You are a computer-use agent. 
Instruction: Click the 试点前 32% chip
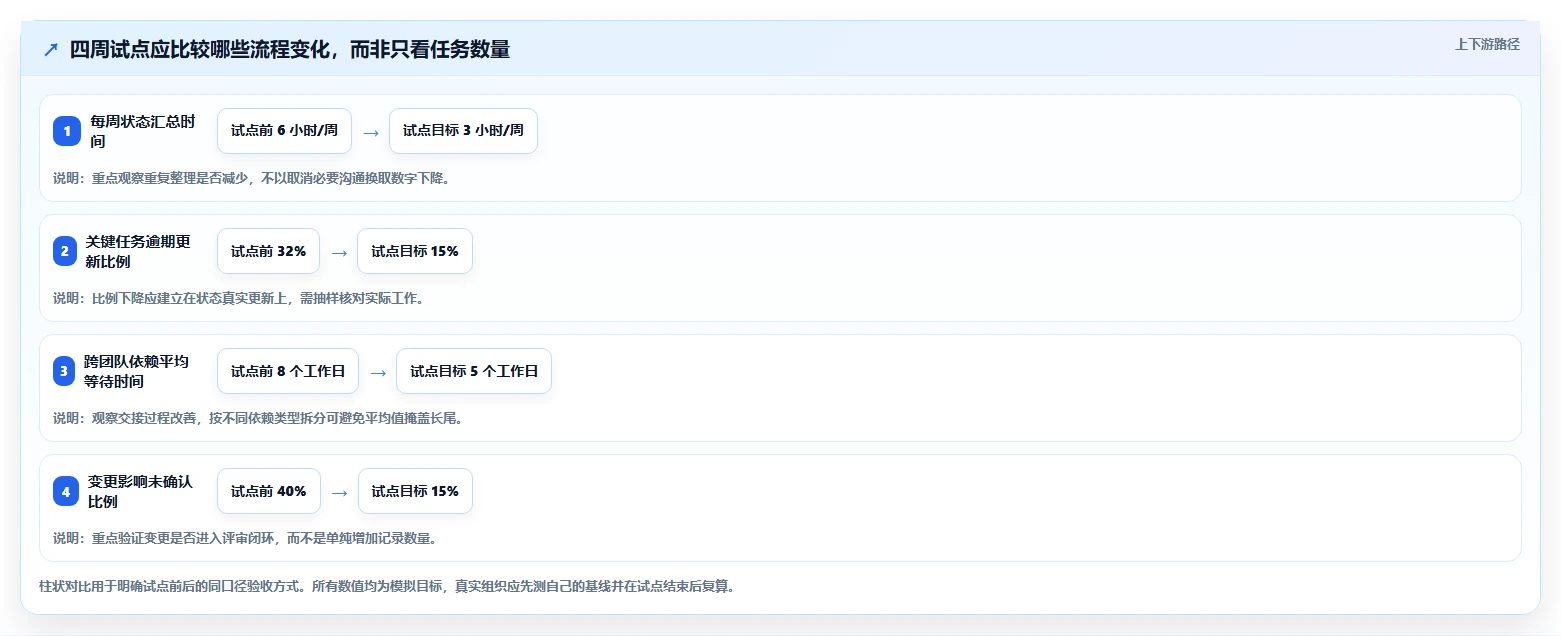tap(268, 251)
